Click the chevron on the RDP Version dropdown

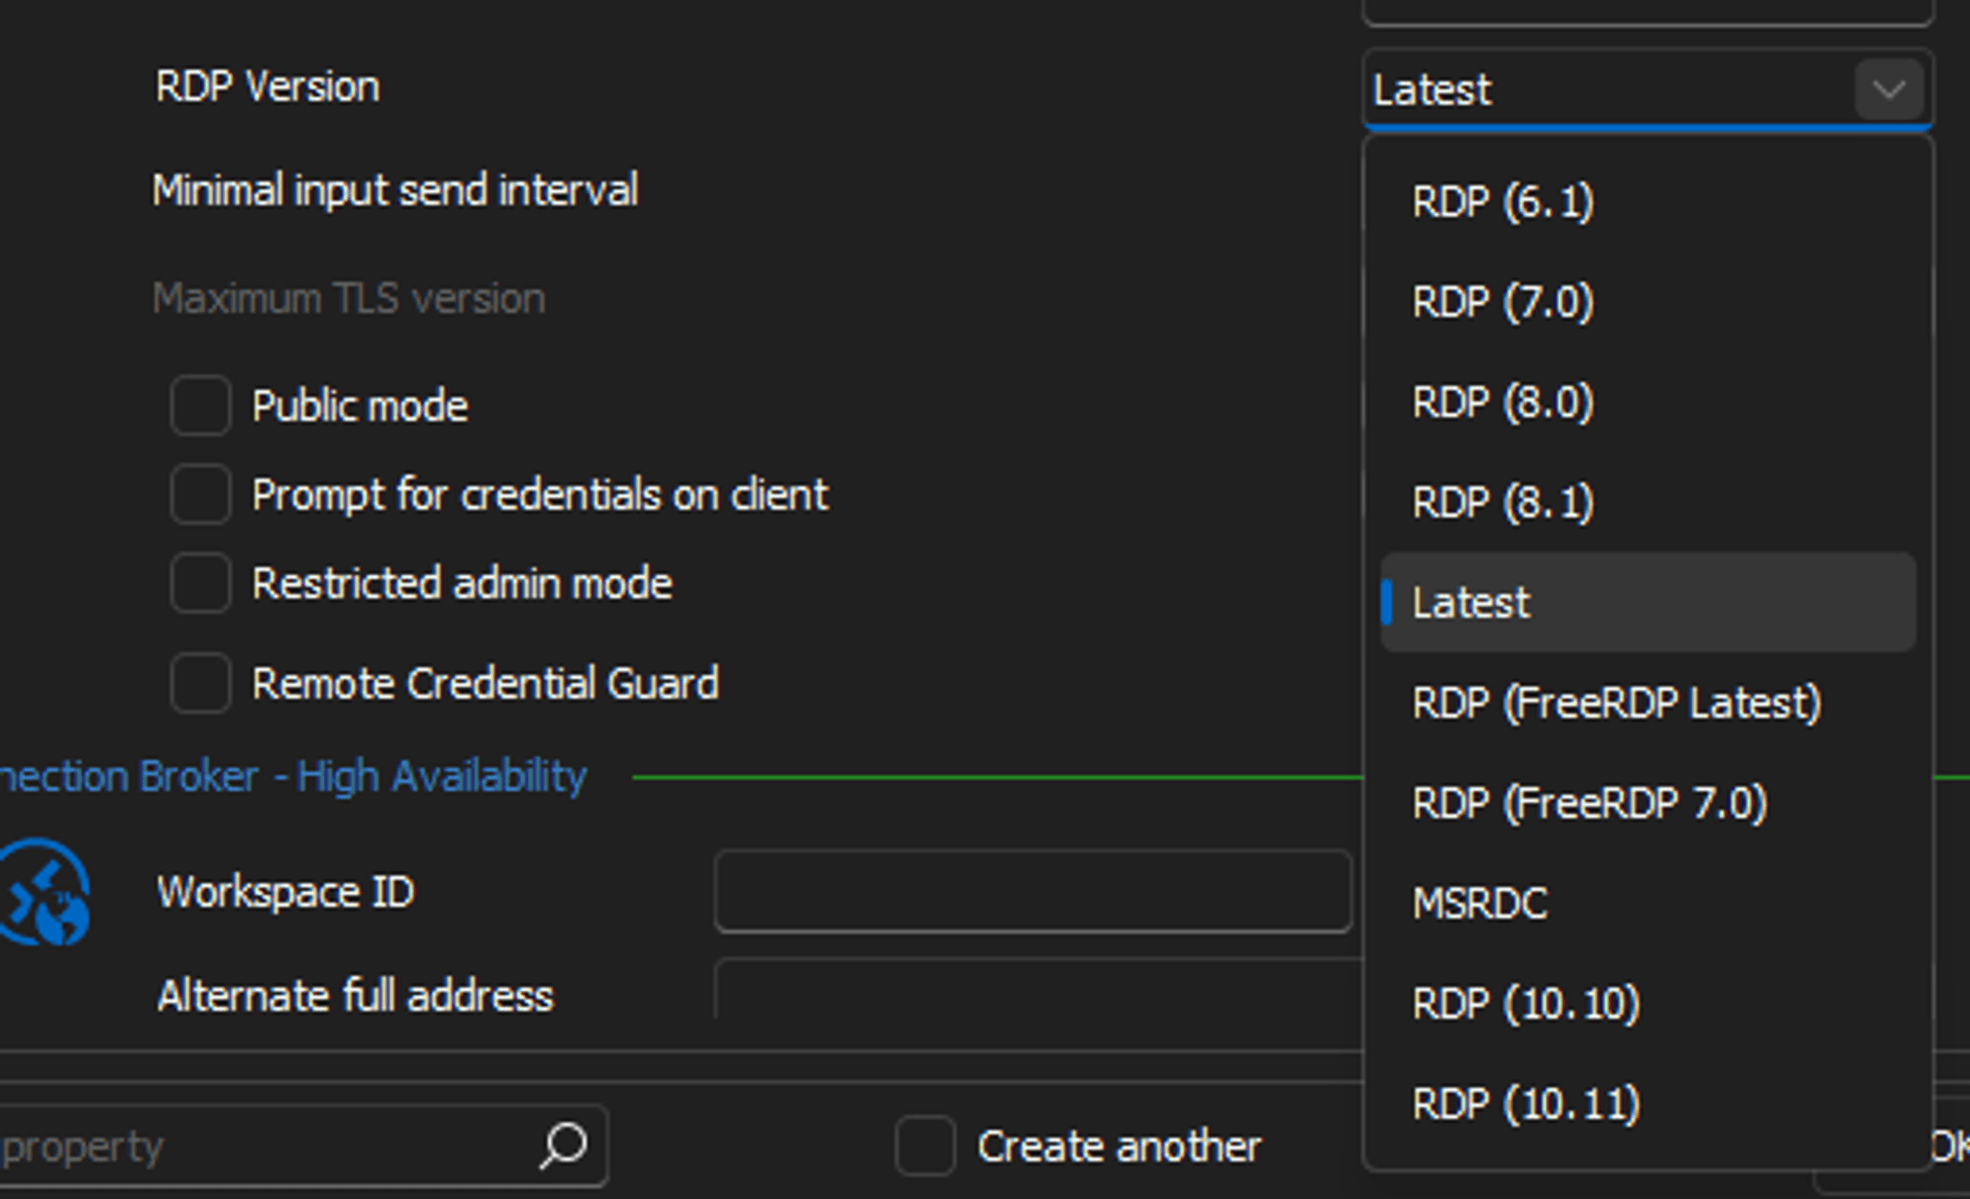pos(1888,90)
